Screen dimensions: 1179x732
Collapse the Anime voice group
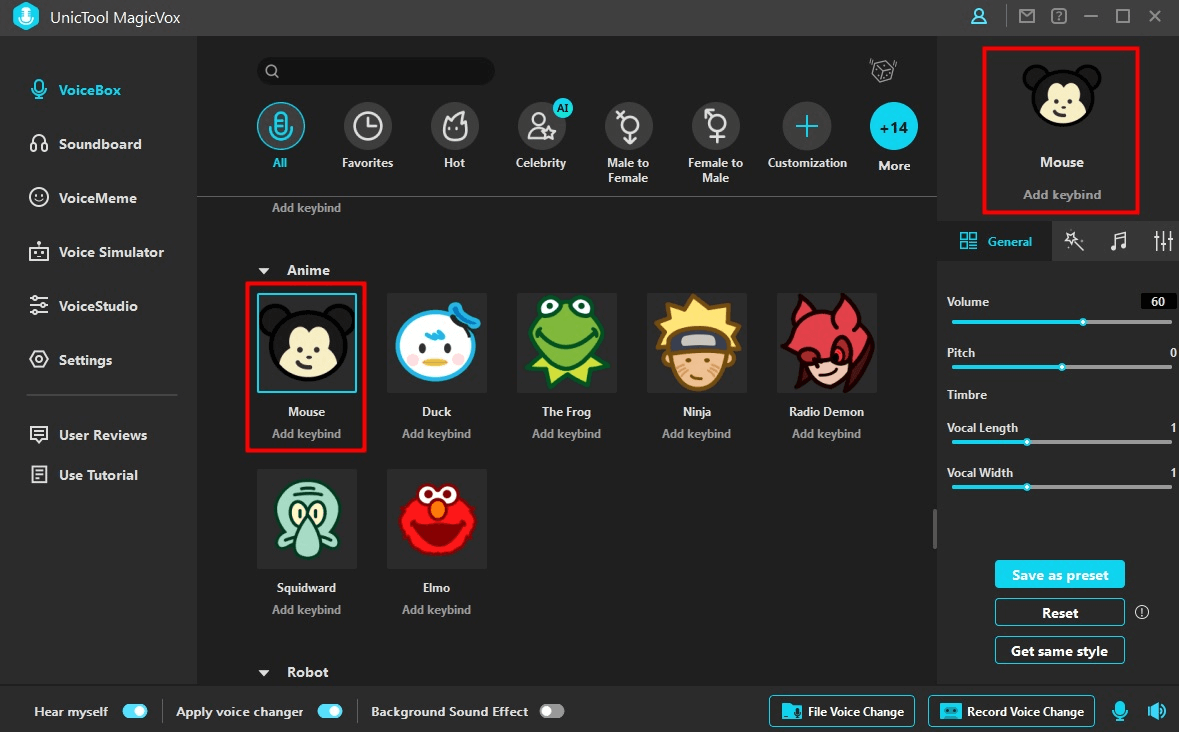[264, 271]
